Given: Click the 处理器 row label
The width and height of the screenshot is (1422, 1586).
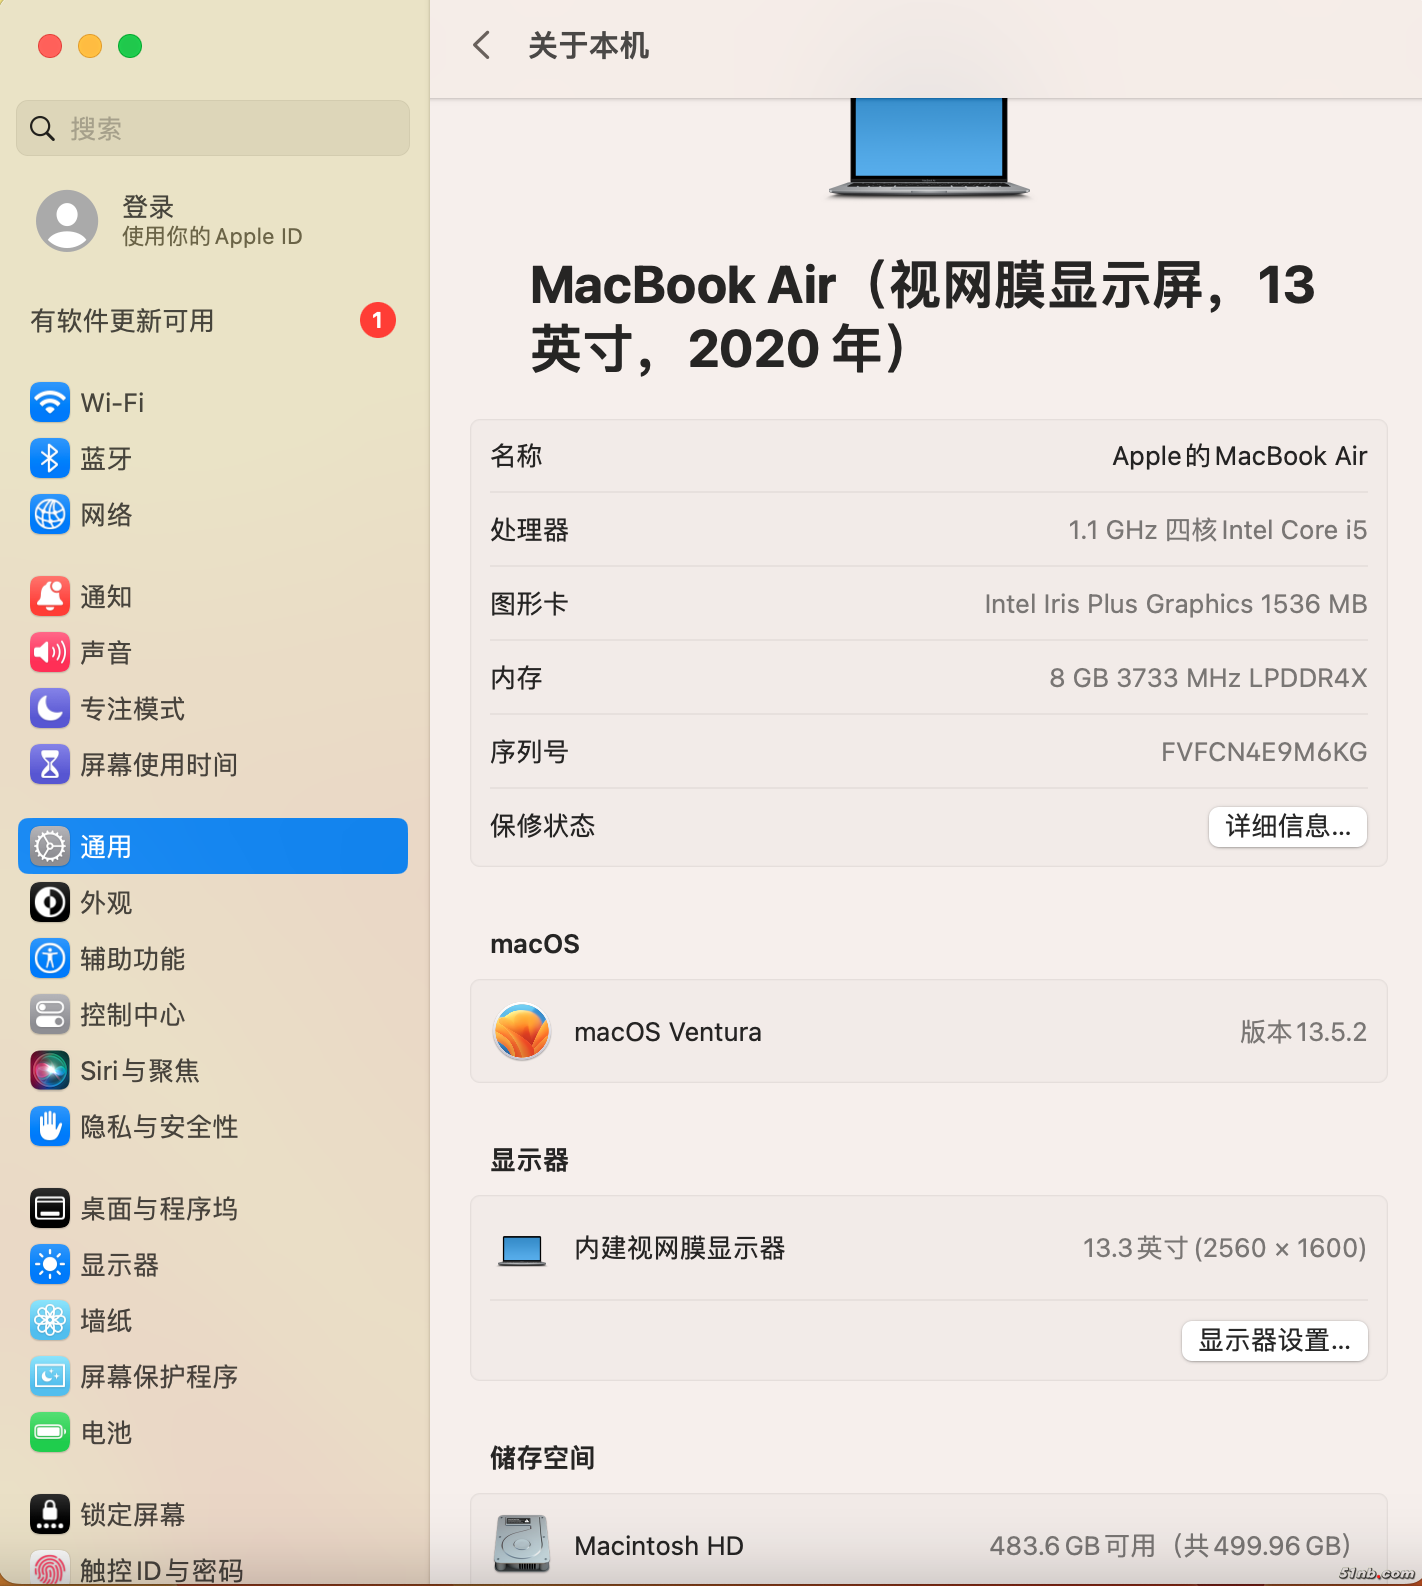Looking at the screenshot, I should tap(530, 530).
